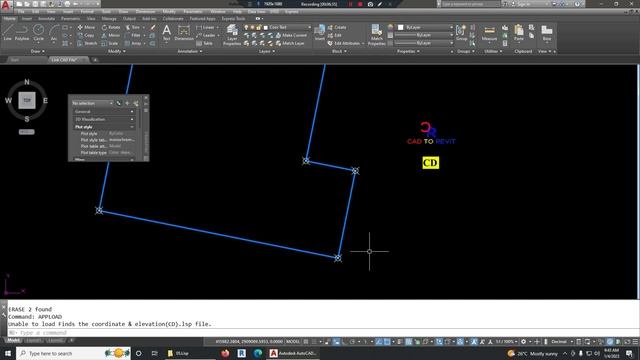Open the Layers panel expander
Viewport: 640px width, 360px height.
click(267, 51)
